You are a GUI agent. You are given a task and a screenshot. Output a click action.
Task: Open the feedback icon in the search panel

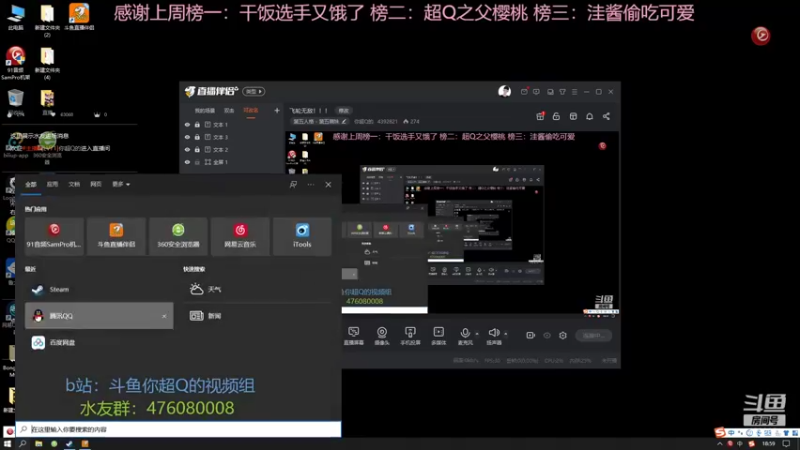coord(293,184)
